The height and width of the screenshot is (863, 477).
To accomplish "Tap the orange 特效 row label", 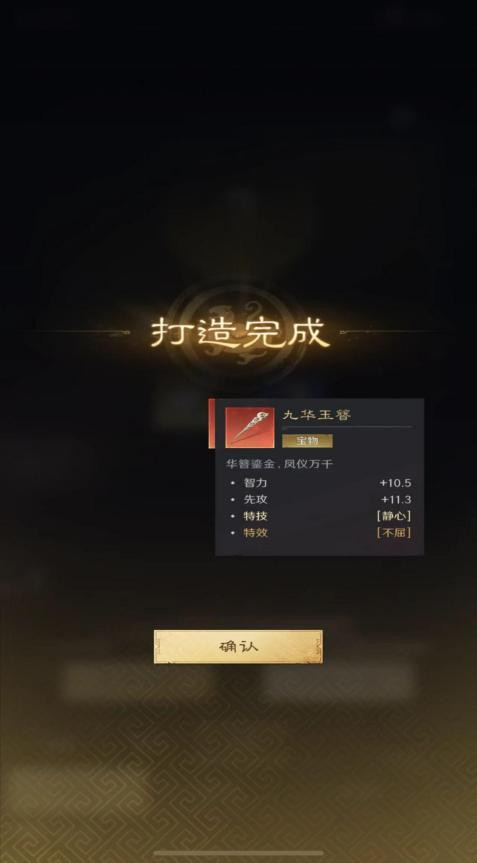I will pyautogui.click(x=255, y=533).
